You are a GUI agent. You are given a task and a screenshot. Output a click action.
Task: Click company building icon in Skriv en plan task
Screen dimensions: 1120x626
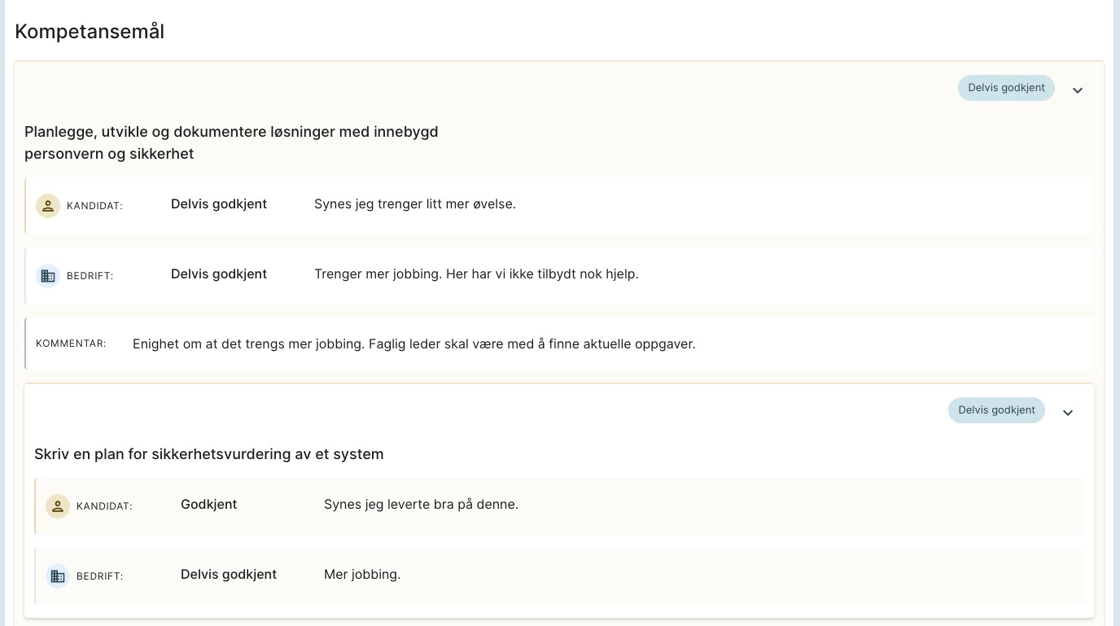coord(58,576)
